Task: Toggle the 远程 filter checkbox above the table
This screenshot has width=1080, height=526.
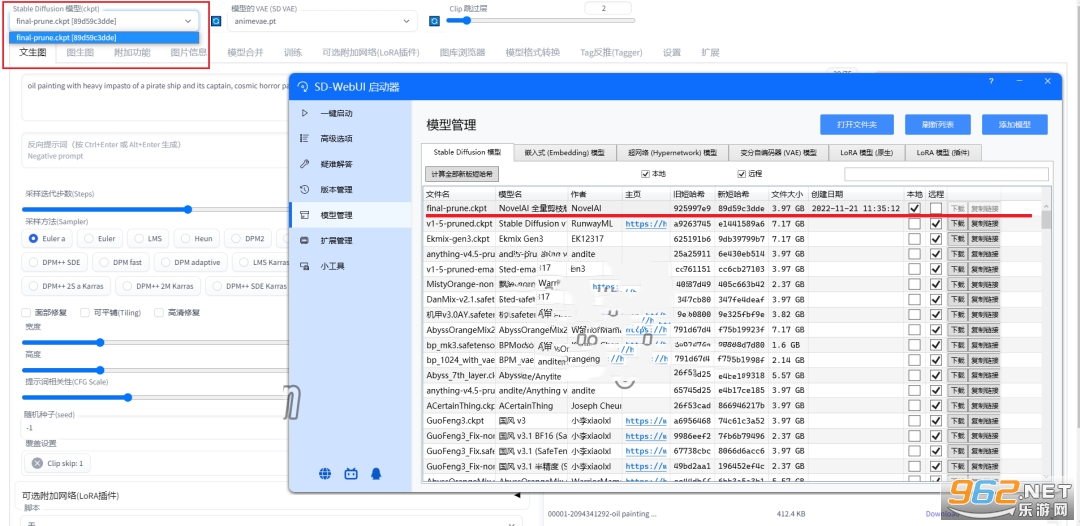Action: (742, 174)
